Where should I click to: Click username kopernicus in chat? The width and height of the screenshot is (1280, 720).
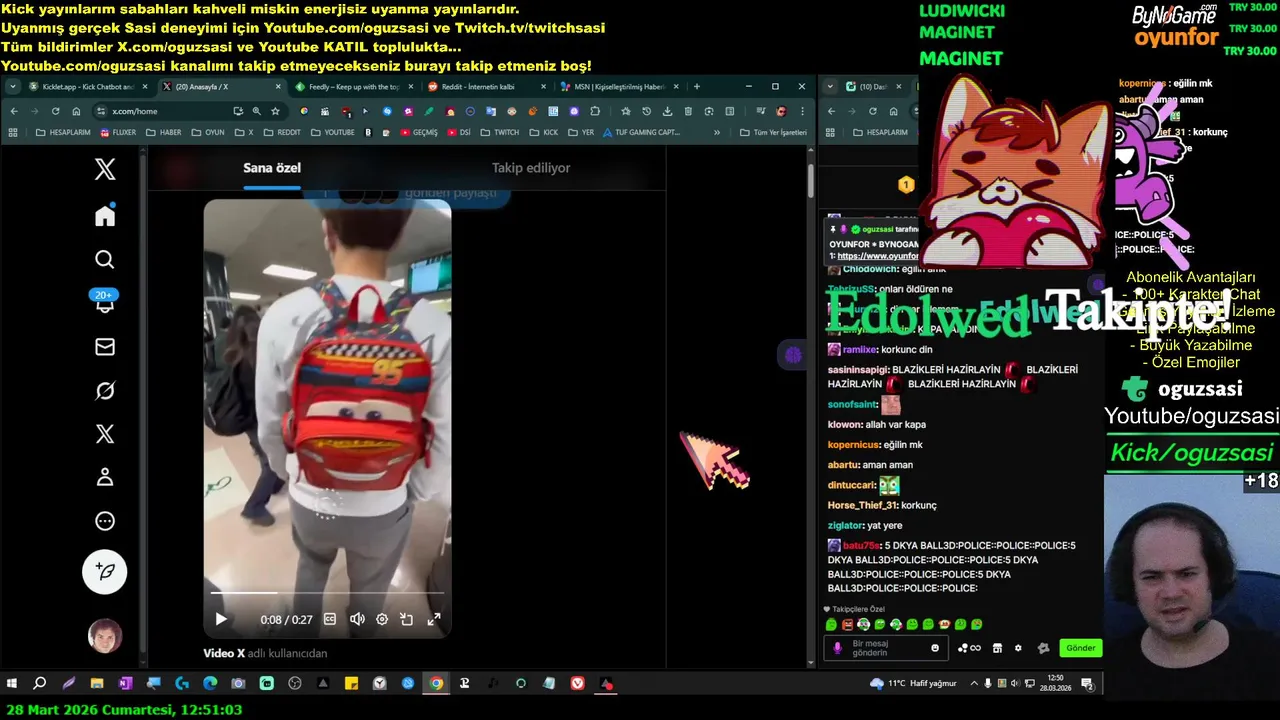click(x=854, y=444)
